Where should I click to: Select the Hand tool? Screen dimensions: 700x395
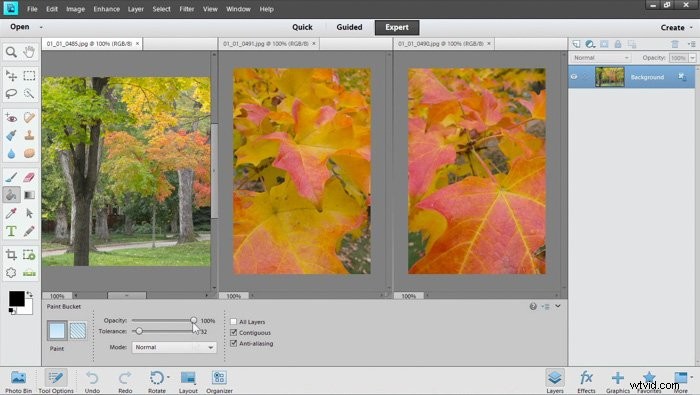click(x=29, y=52)
